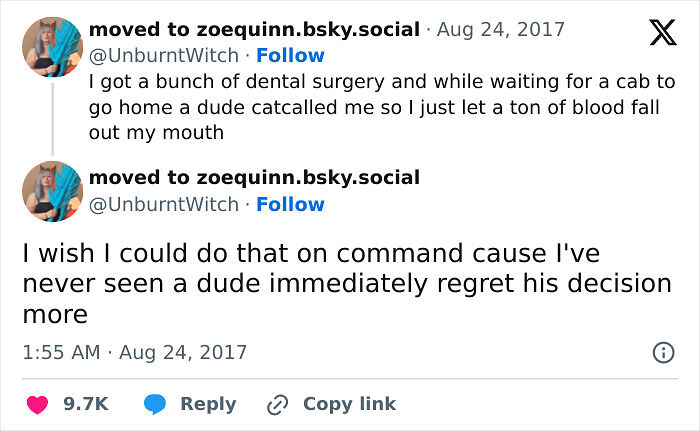Open the info circle icon
700x431 pixels.
pos(662,352)
